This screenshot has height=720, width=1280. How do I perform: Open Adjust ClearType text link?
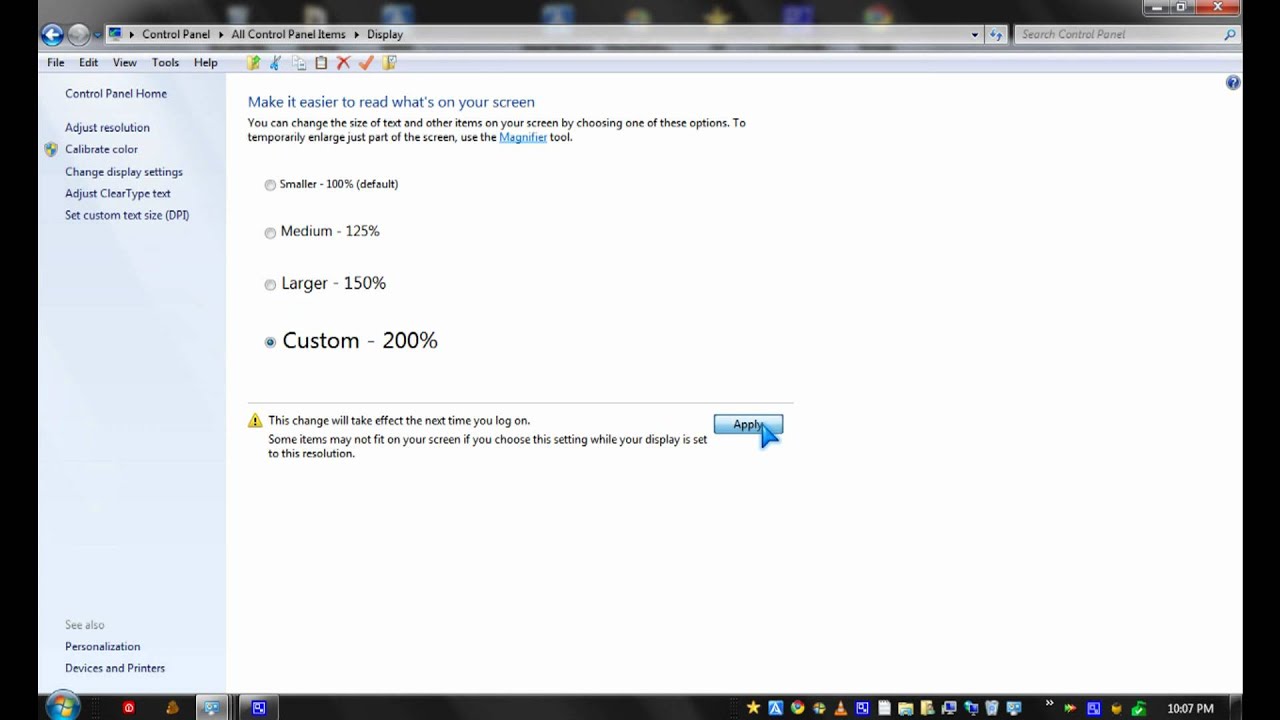pyautogui.click(x=118, y=193)
